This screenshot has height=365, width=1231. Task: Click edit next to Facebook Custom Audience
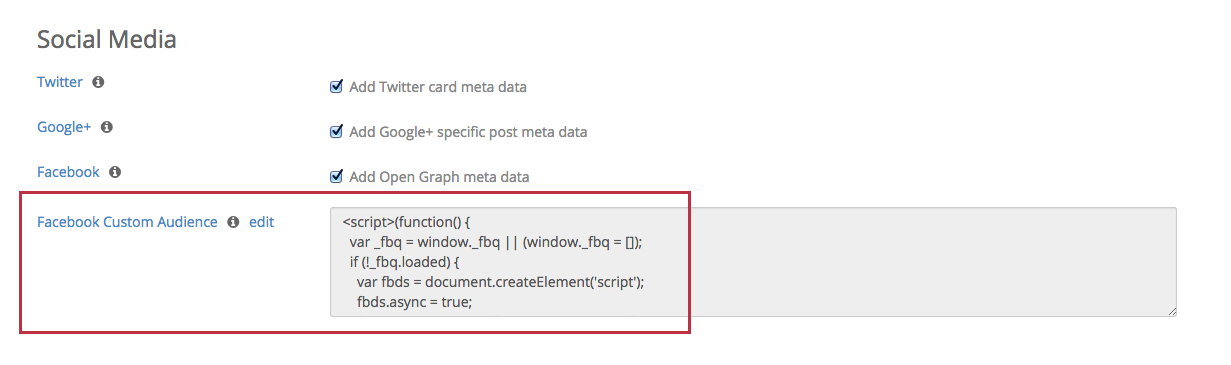click(261, 222)
